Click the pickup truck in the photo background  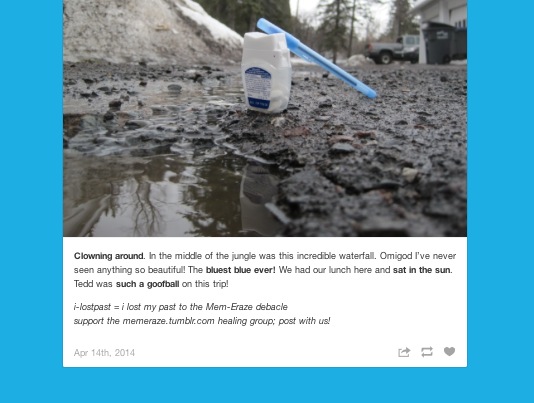click(393, 50)
